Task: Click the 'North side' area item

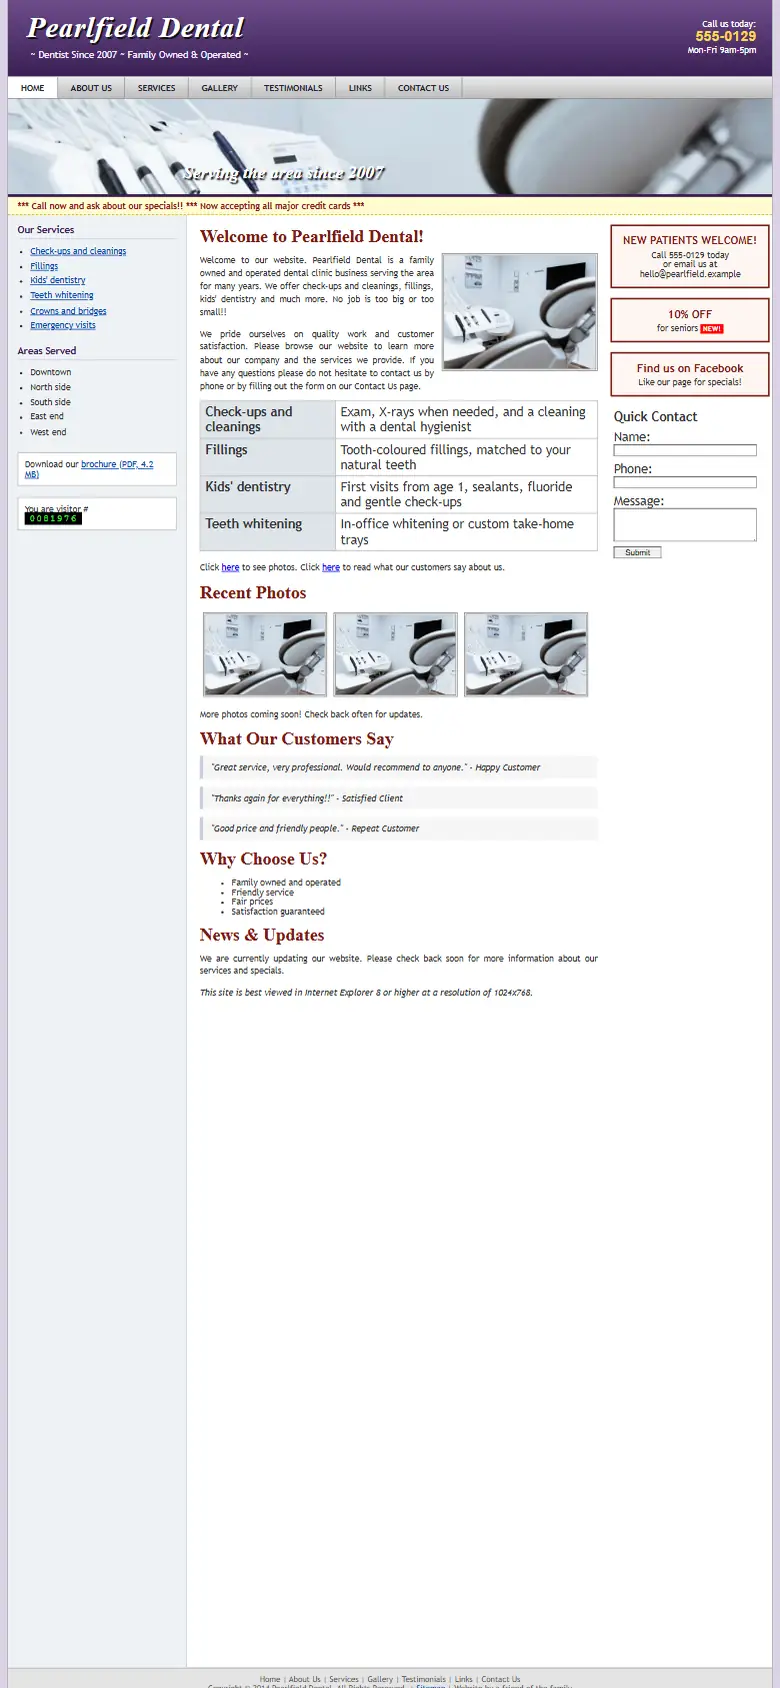Action: [x=50, y=387]
